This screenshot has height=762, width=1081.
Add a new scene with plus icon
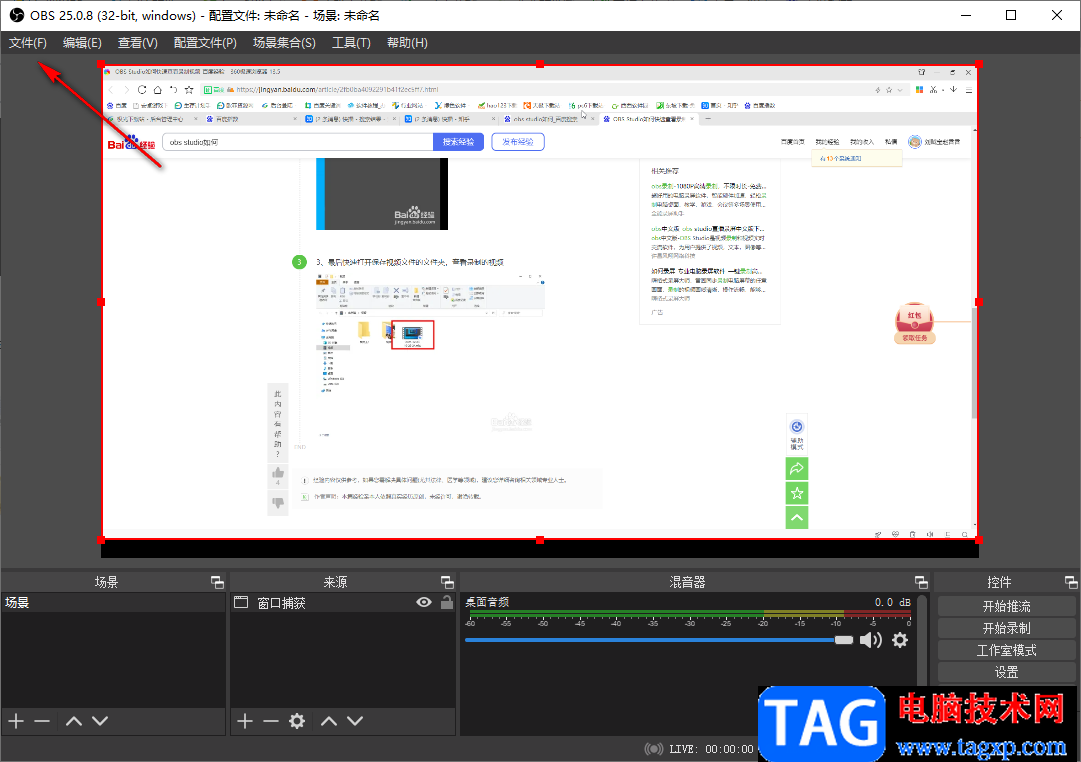coord(16,721)
